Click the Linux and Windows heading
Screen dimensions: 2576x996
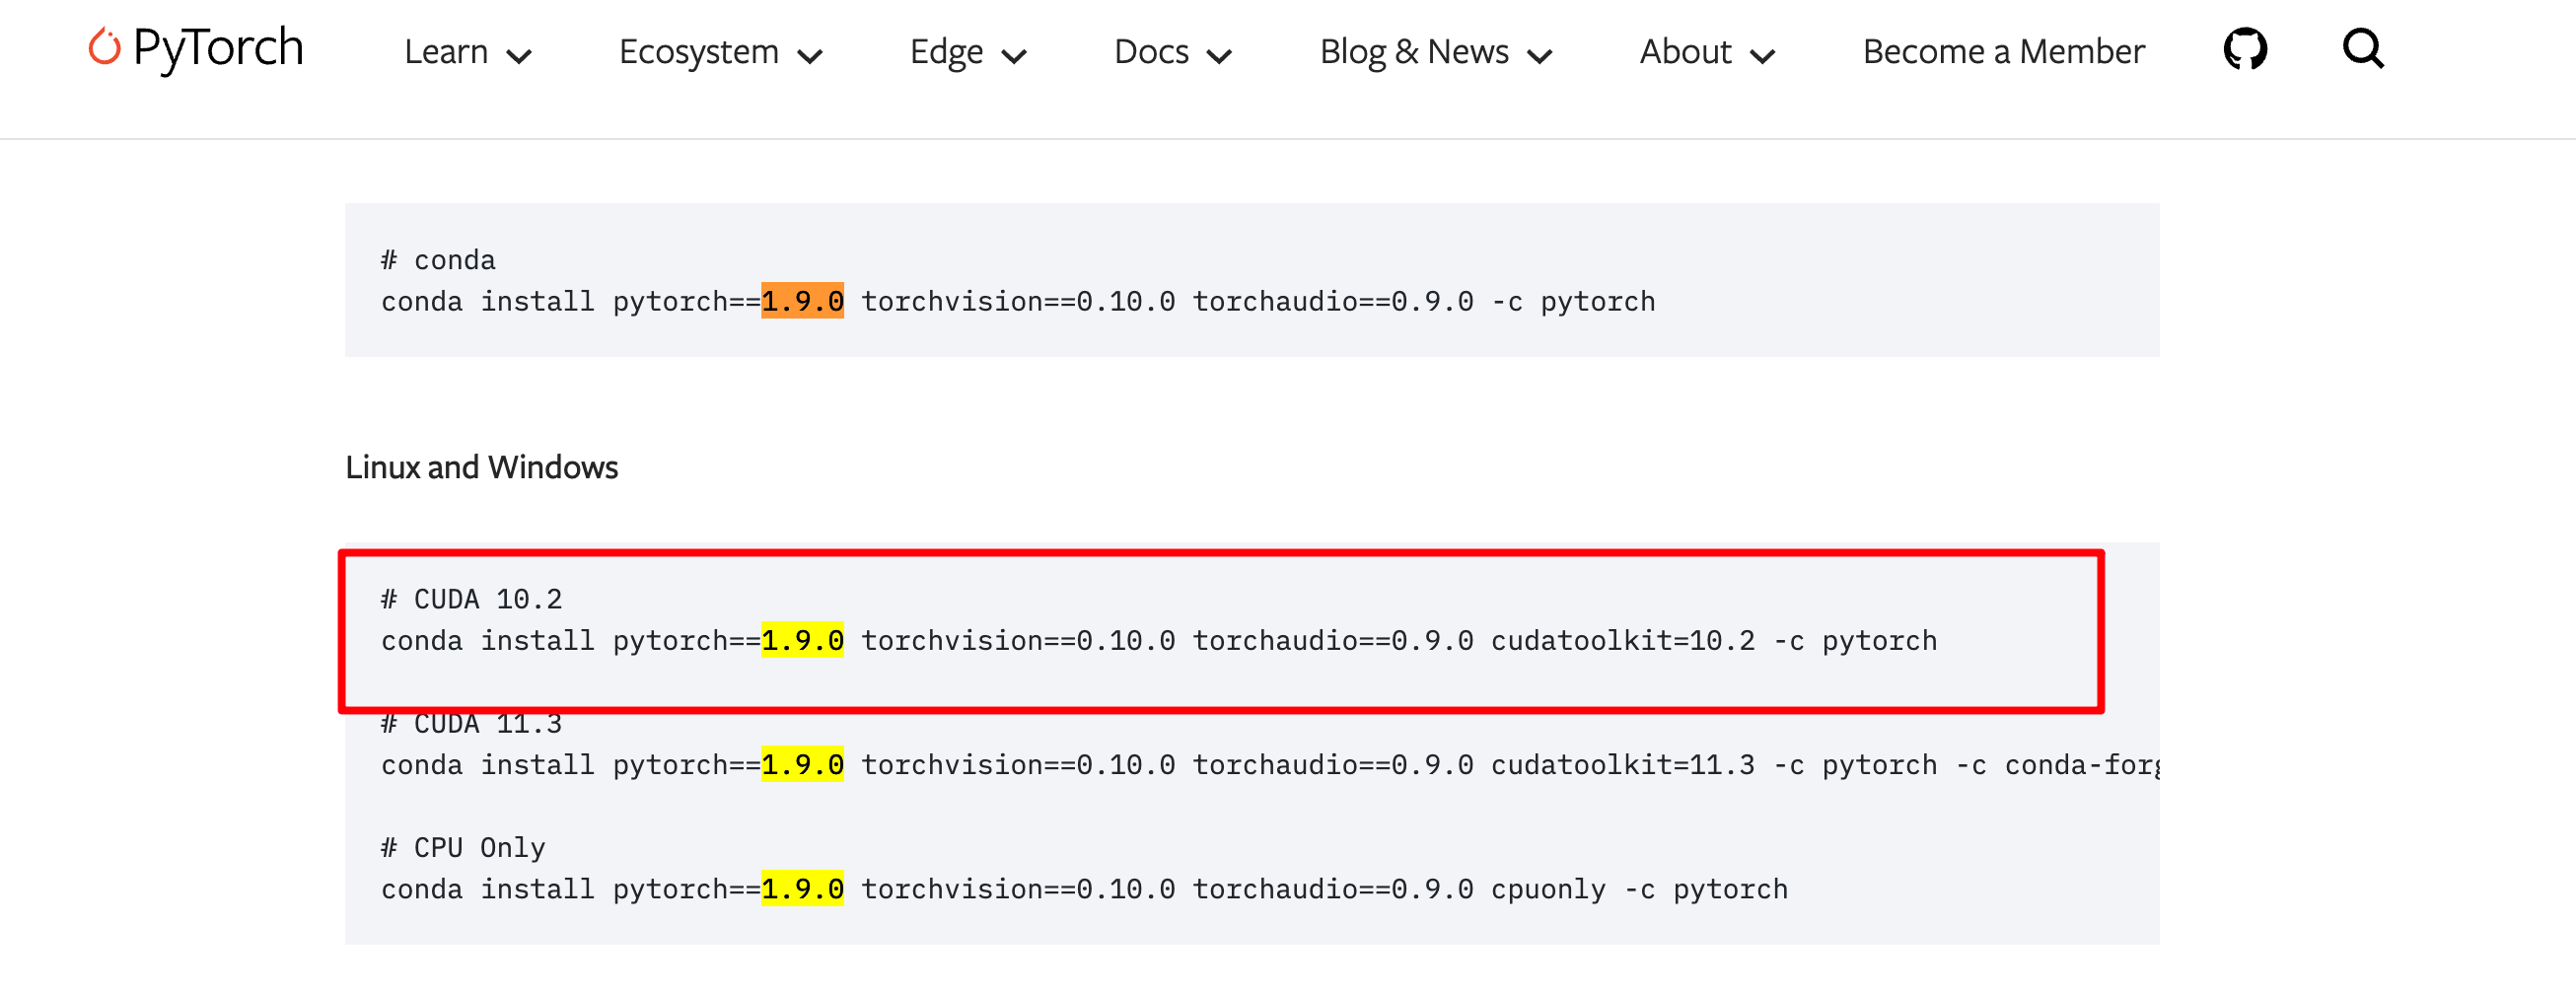click(481, 467)
